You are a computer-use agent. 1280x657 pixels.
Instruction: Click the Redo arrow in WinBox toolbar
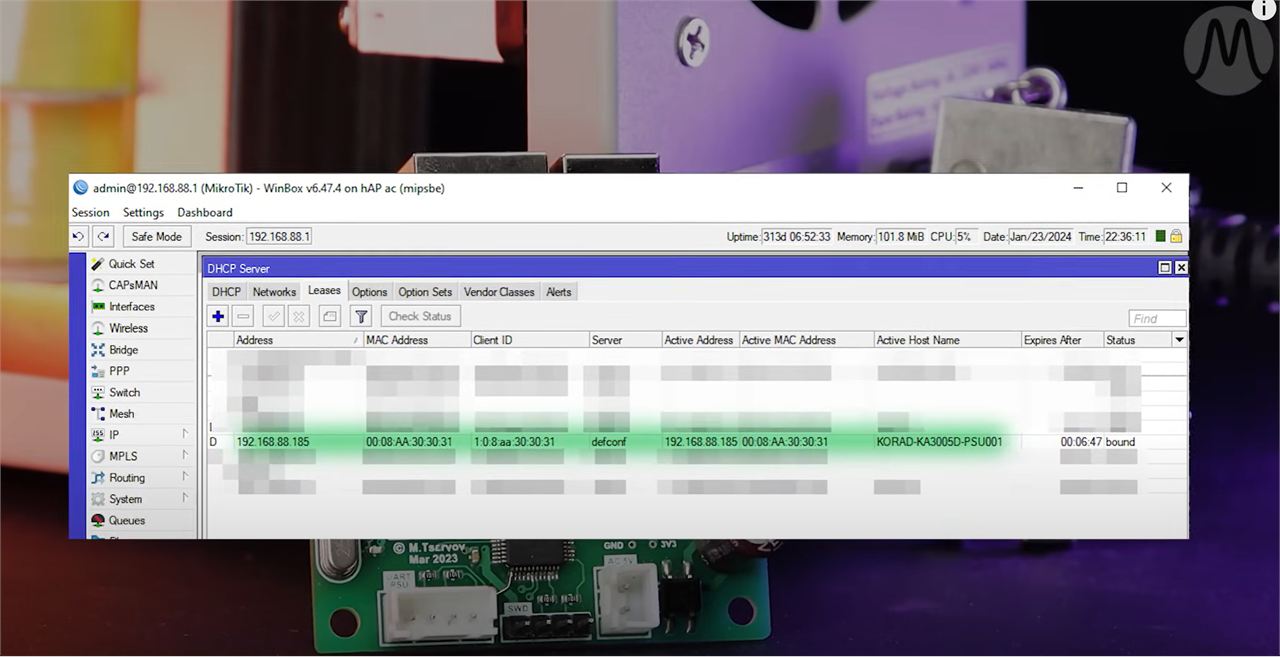(103, 237)
